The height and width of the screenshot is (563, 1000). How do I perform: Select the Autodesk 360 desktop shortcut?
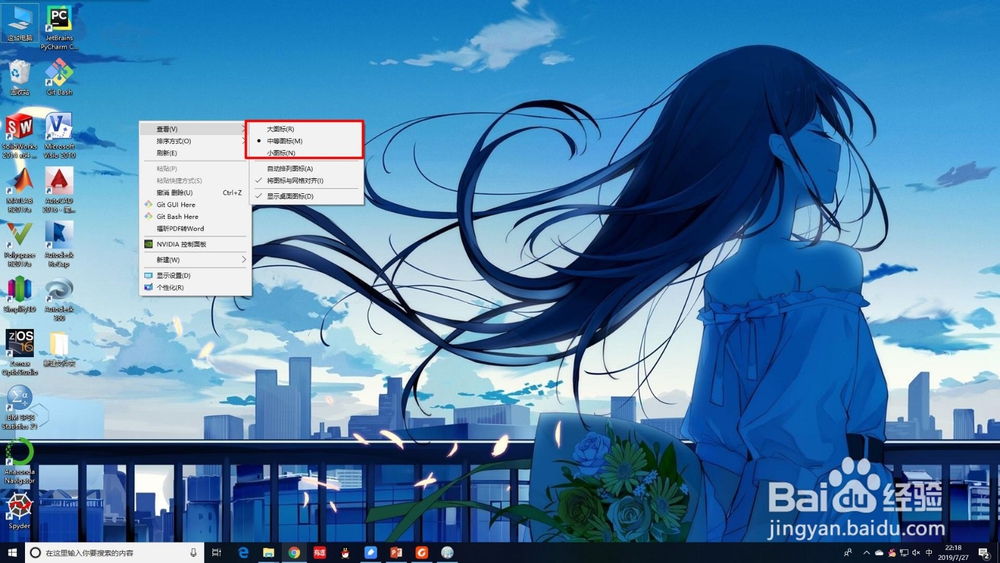point(59,298)
